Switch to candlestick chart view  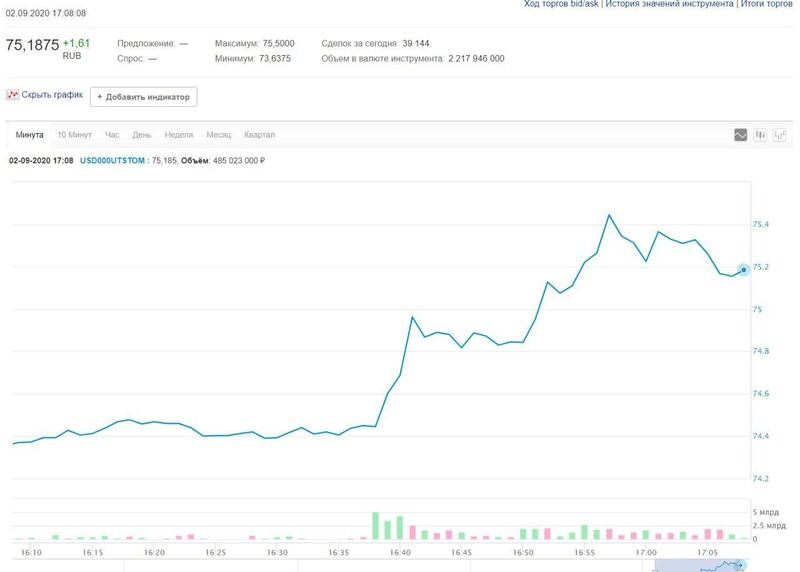[760, 135]
